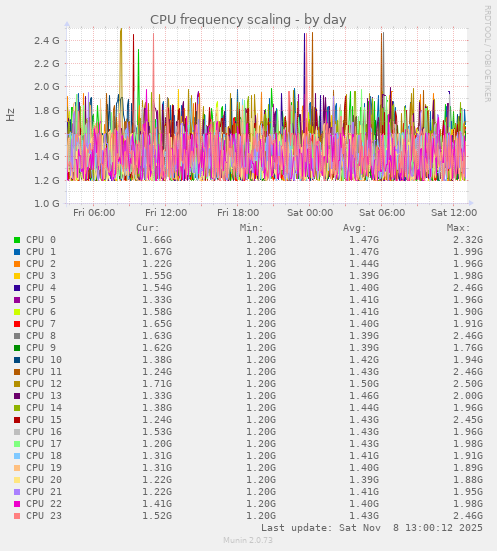This screenshot has height=551, width=497.
Task: Click CPU 13 max value 2.00G
Action: [x=468, y=396]
